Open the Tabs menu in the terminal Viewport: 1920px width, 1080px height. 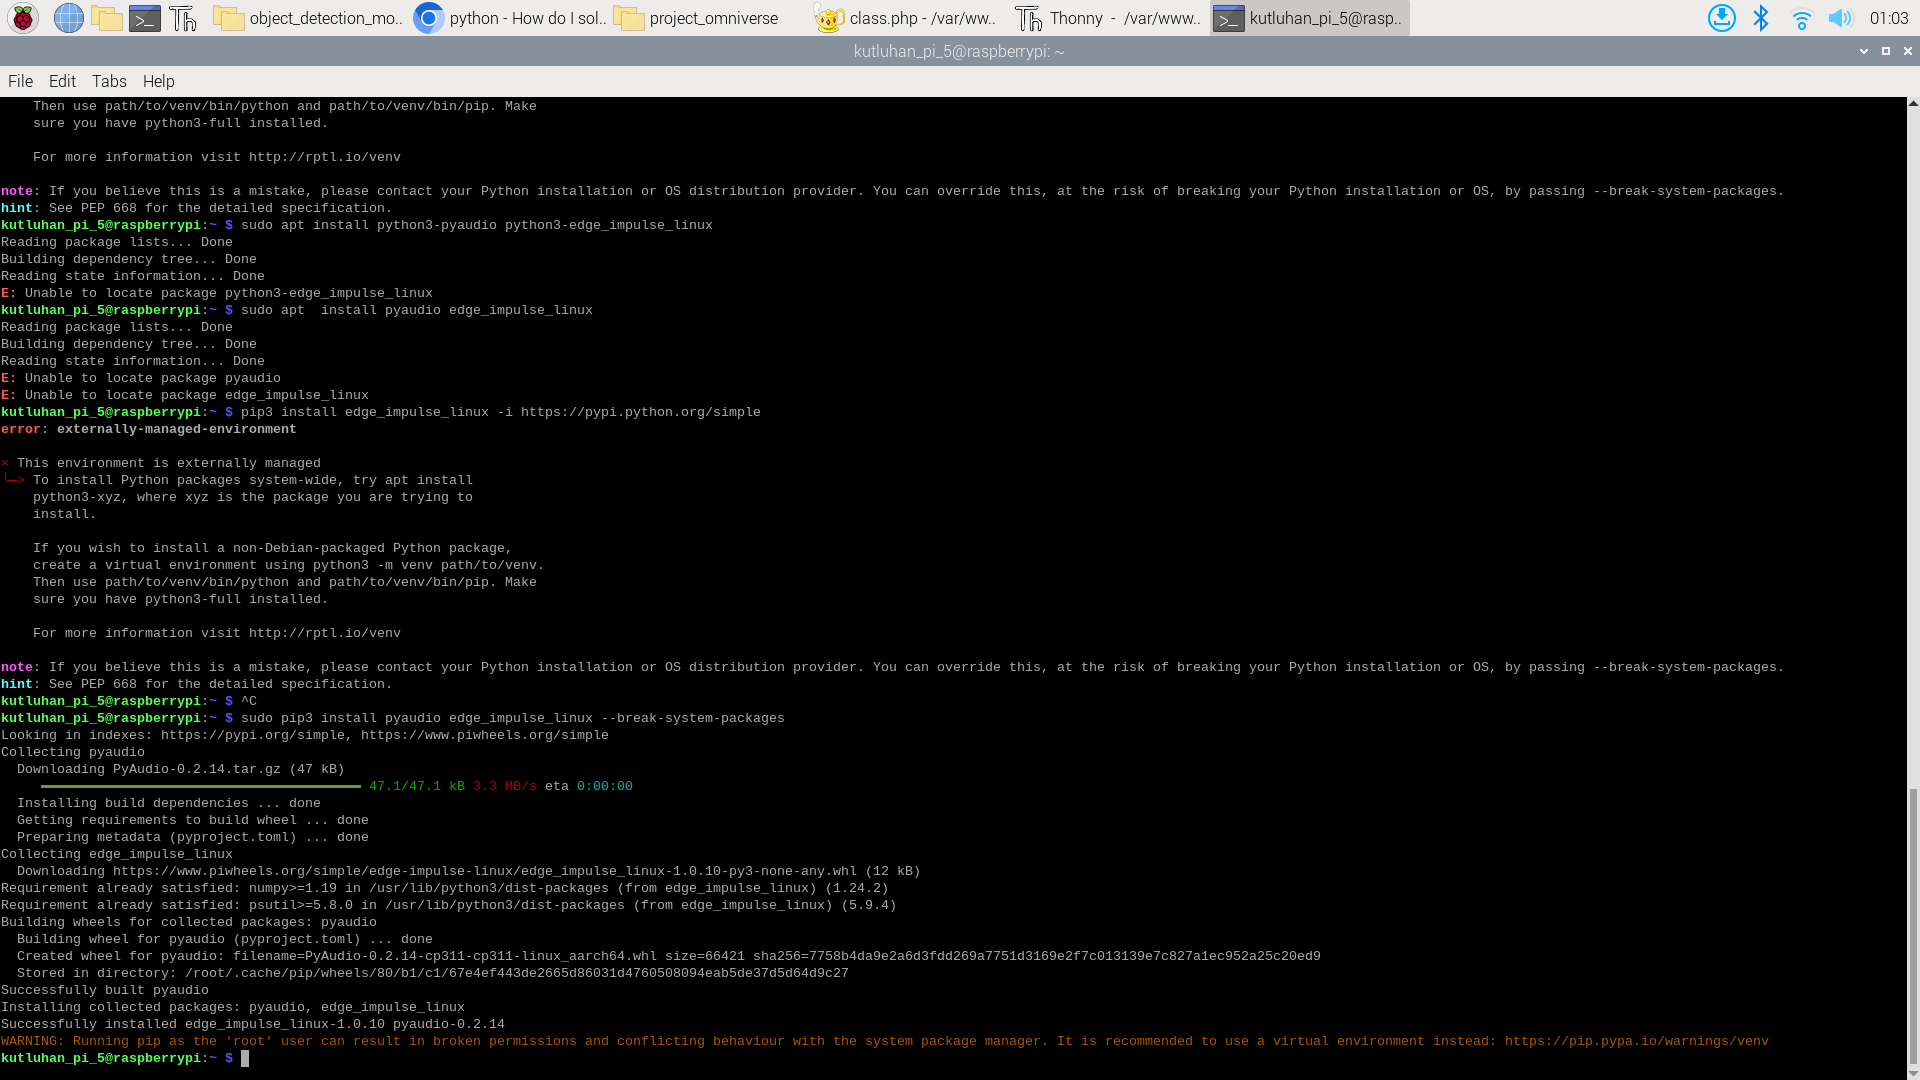click(x=109, y=81)
